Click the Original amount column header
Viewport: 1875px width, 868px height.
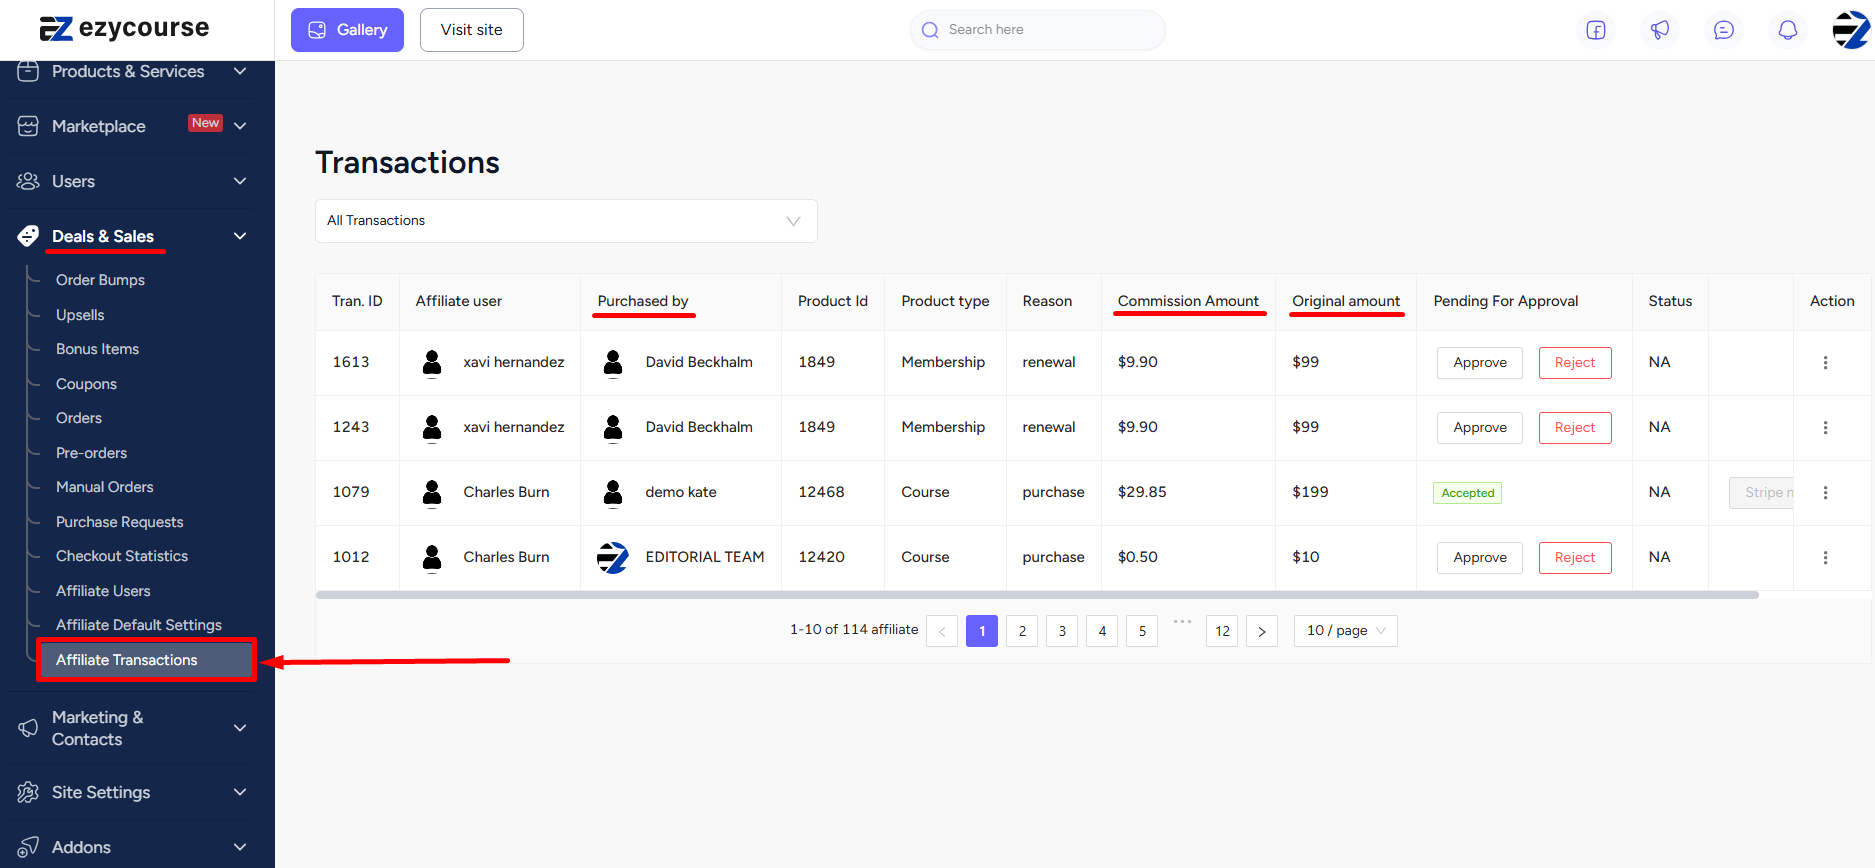tap(1346, 301)
